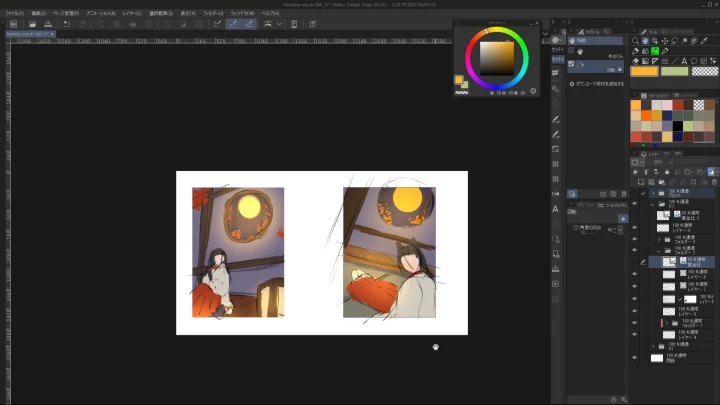
Task: Toggle visibility of the paper layer at bottom
Action: click(634, 358)
